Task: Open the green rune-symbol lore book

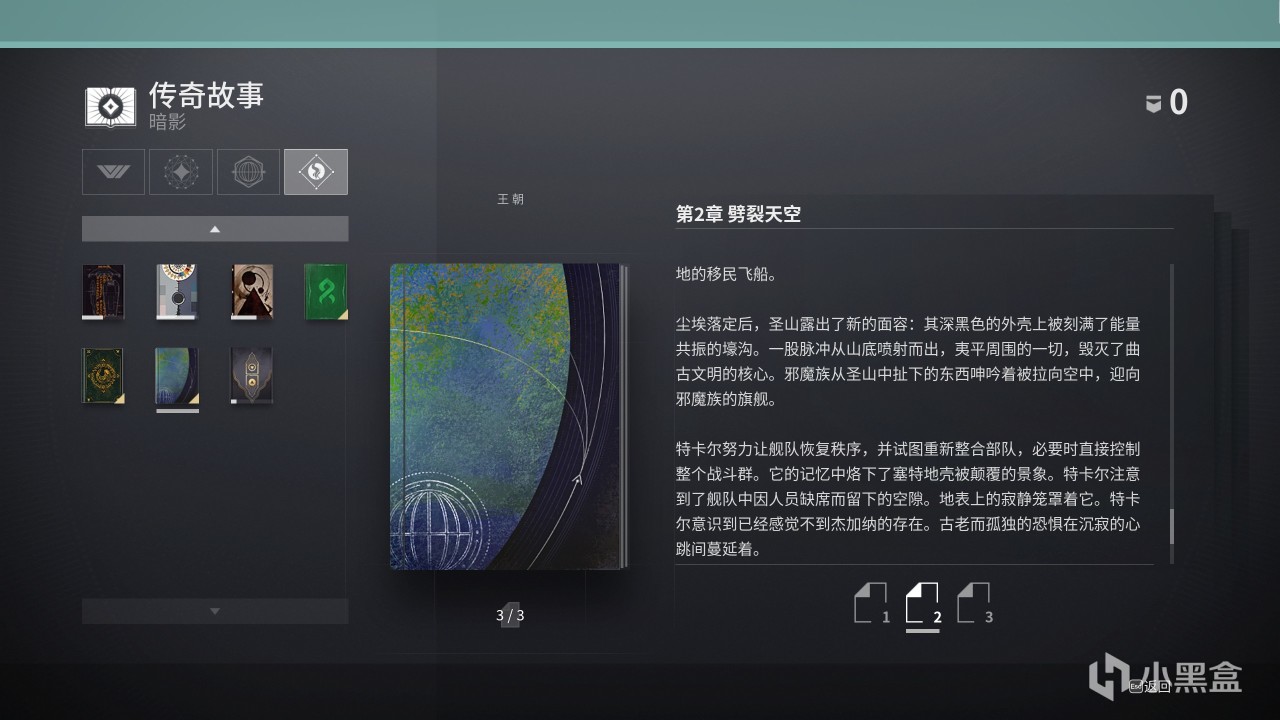Action: (x=326, y=292)
